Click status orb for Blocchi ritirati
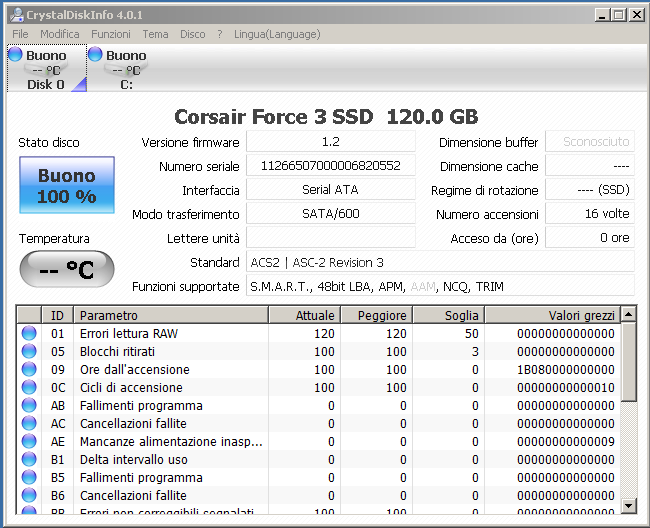Viewport: 650px width, 528px height. tap(29, 351)
